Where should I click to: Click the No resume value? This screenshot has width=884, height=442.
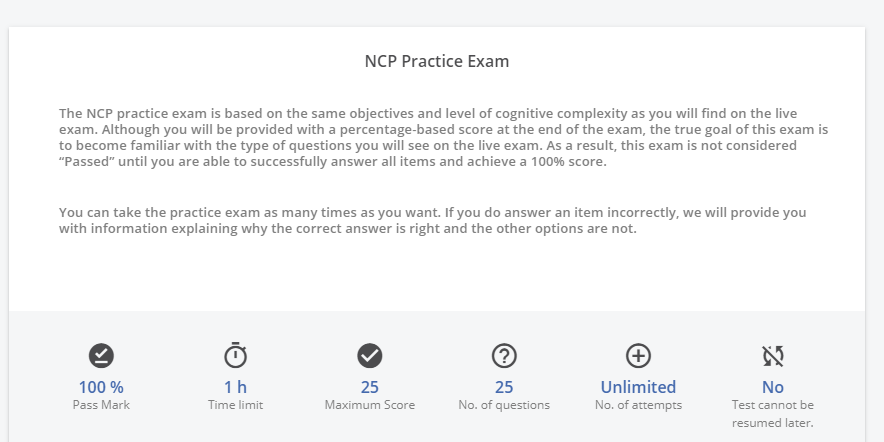click(772, 387)
